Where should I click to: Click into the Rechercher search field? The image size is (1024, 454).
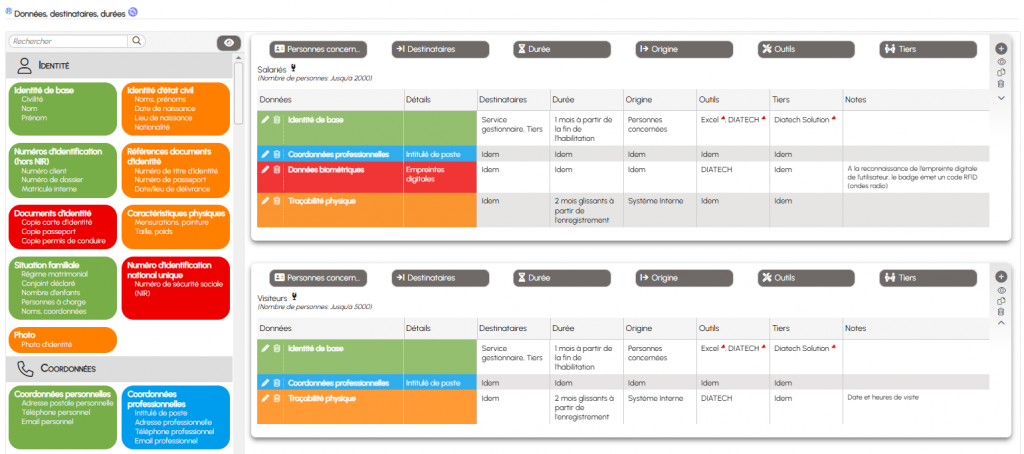[x=68, y=42]
